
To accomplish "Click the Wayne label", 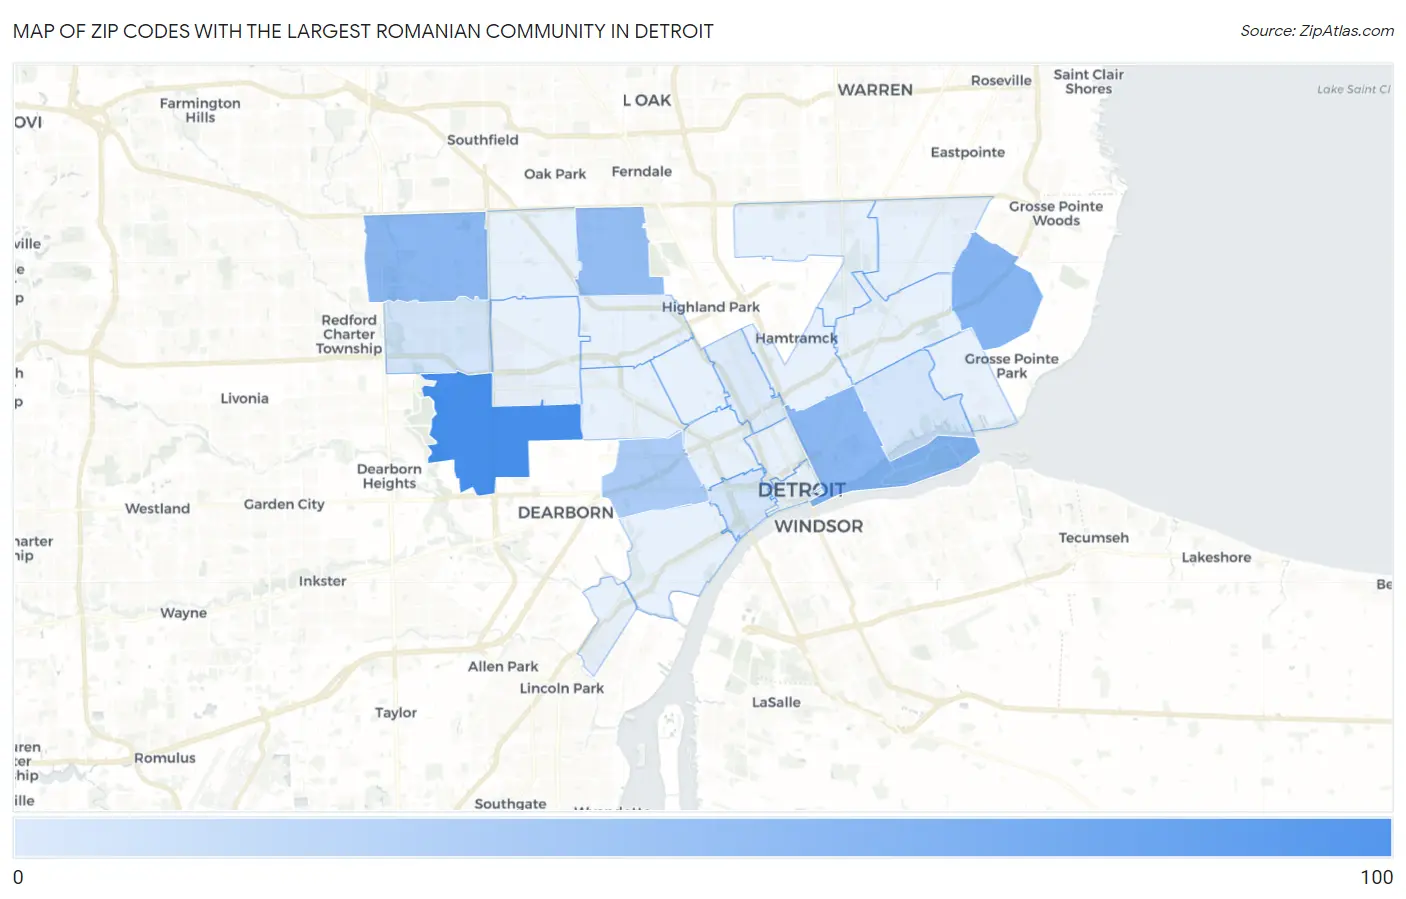I will (x=184, y=613).
